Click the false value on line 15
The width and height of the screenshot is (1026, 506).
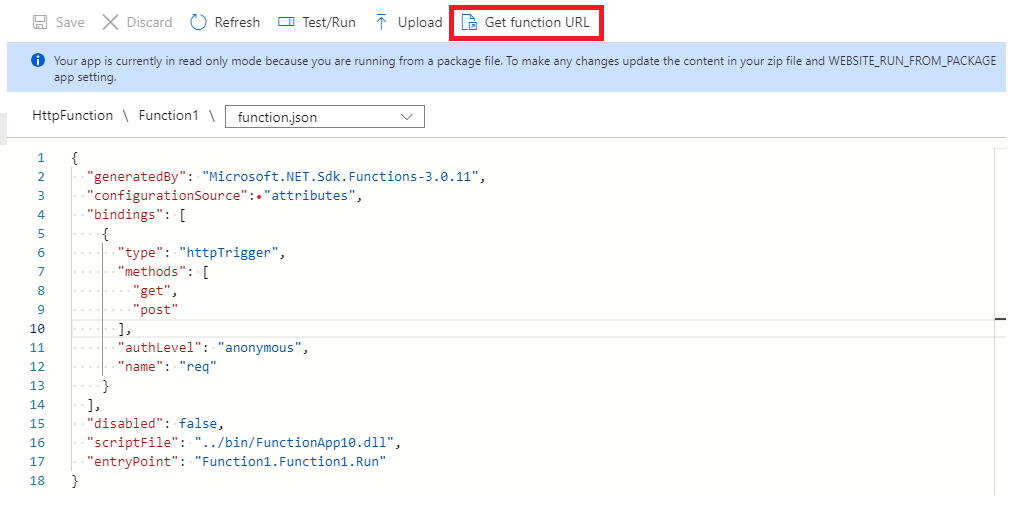[x=198, y=424]
